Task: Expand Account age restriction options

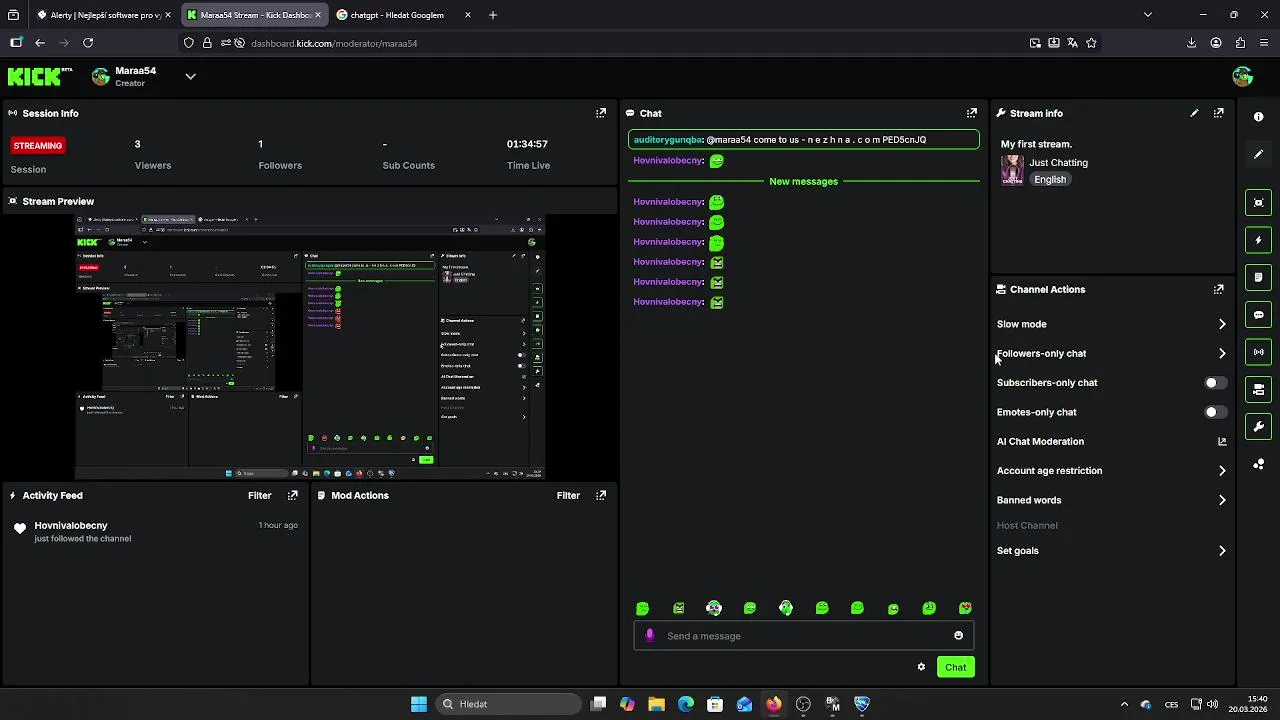Action: click(1222, 471)
